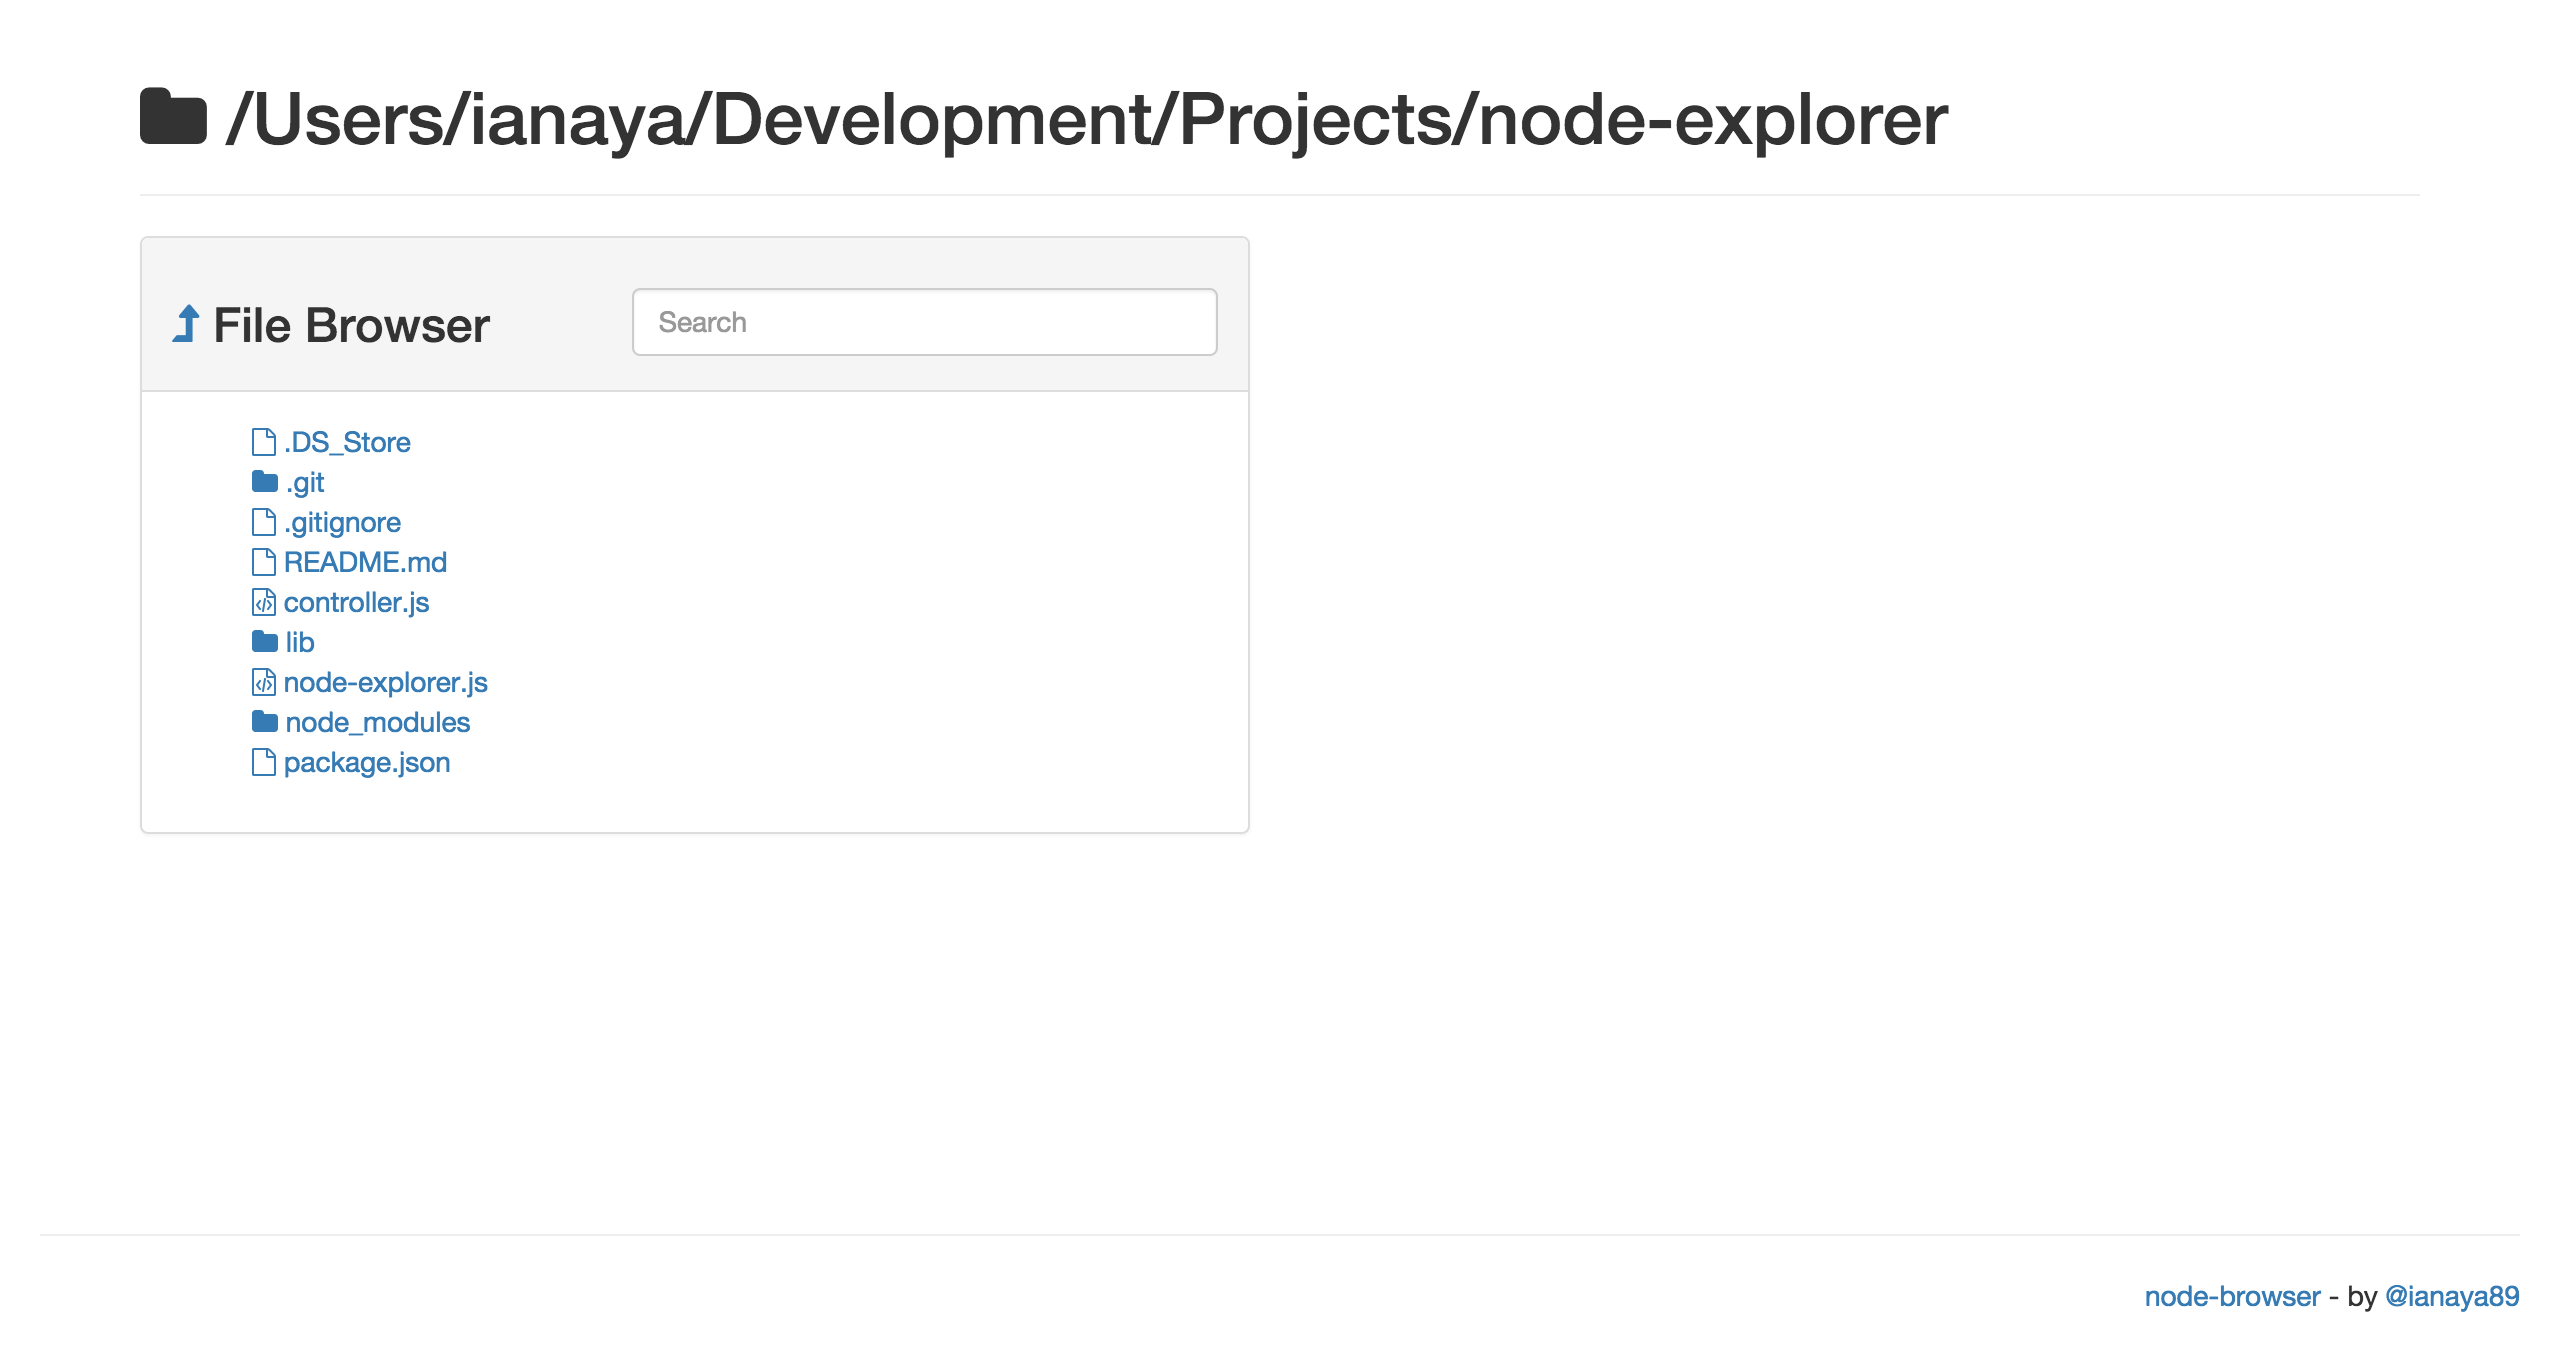Click the .git folder icon
This screenshot has width=2556, height=1348.
pos(264,482)
